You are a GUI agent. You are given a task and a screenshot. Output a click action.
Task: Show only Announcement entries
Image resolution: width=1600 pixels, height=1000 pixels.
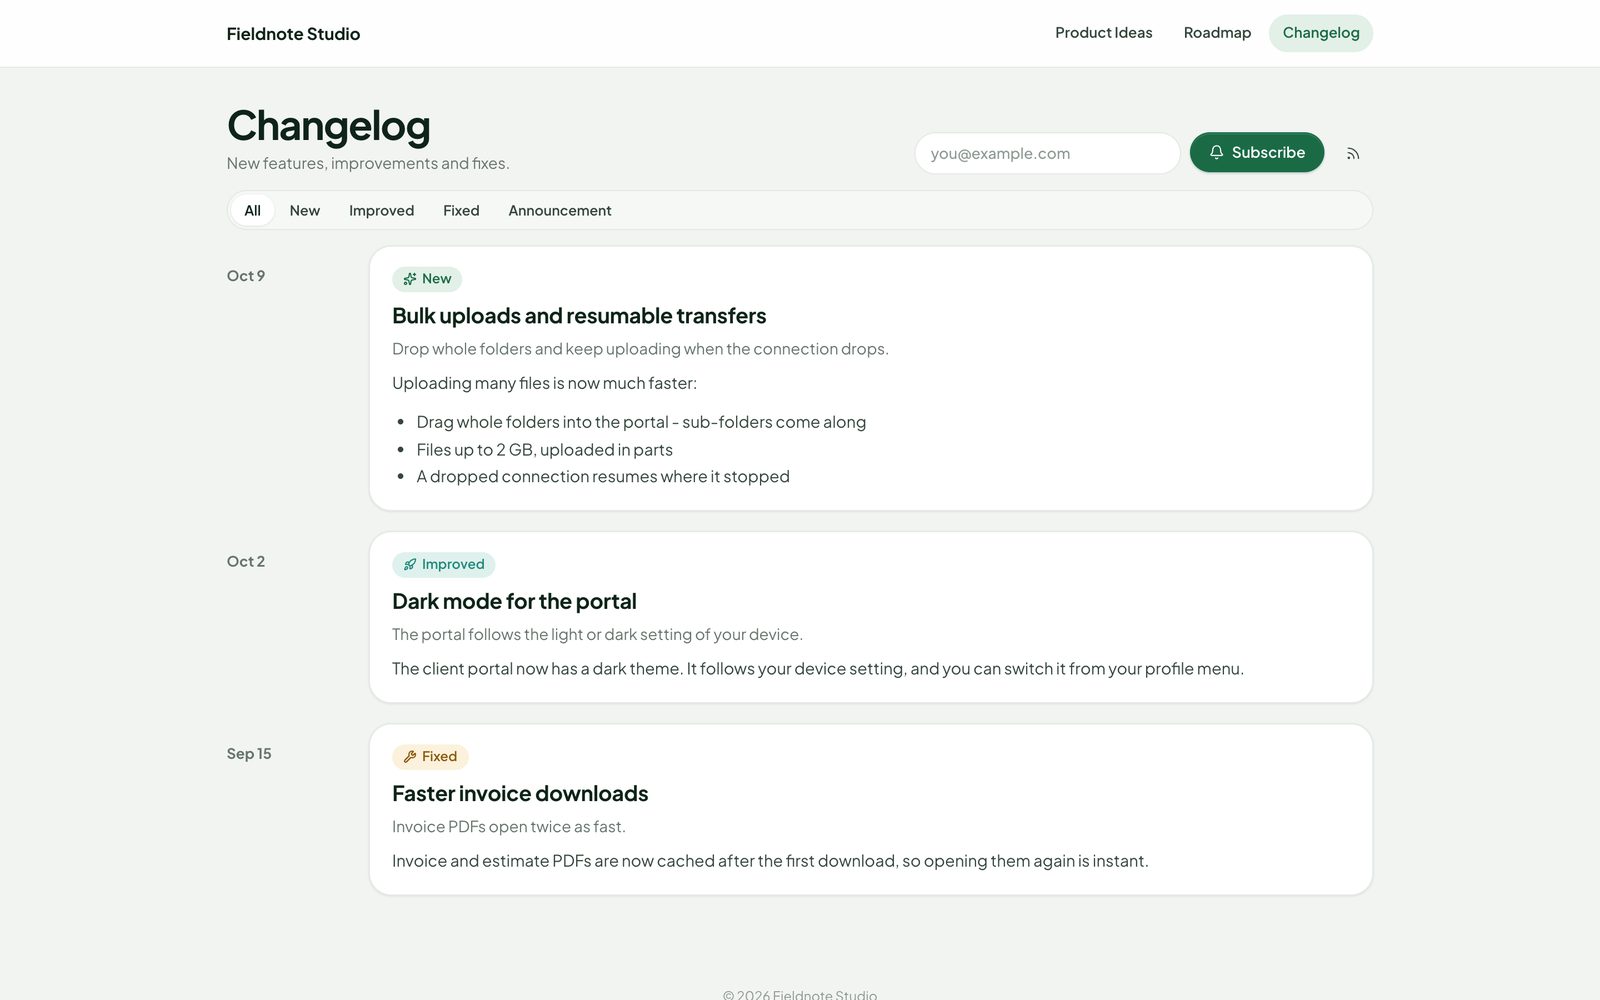tap(560, 210)
